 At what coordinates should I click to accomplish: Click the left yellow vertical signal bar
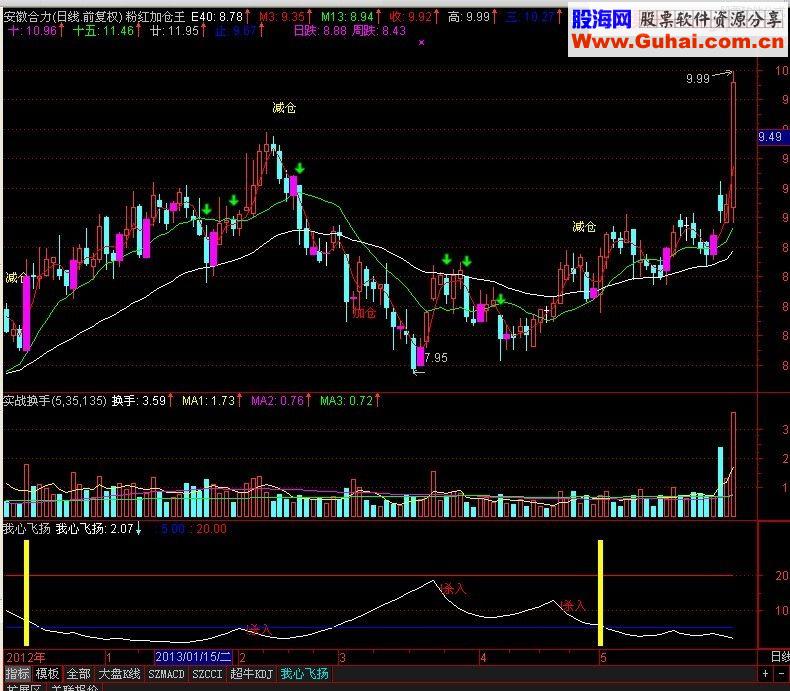tap(27, 593)
